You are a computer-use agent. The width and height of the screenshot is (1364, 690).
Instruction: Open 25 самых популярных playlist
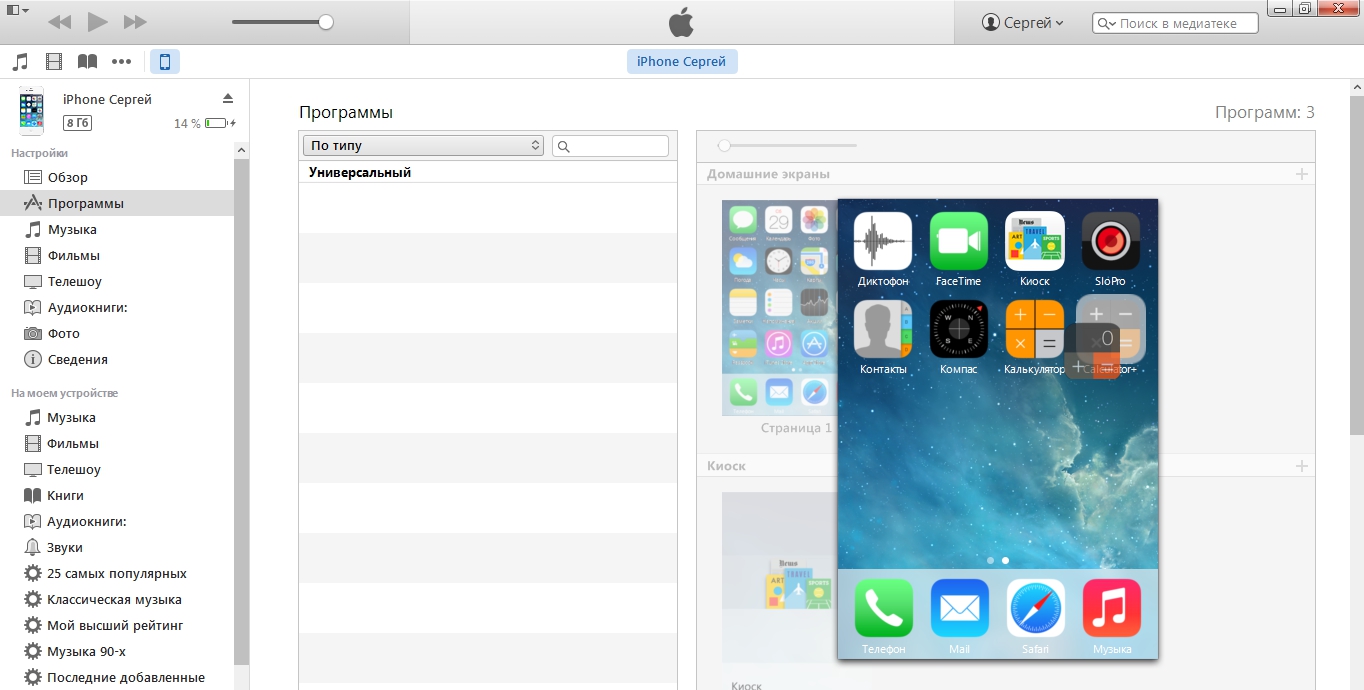[117, 573]
